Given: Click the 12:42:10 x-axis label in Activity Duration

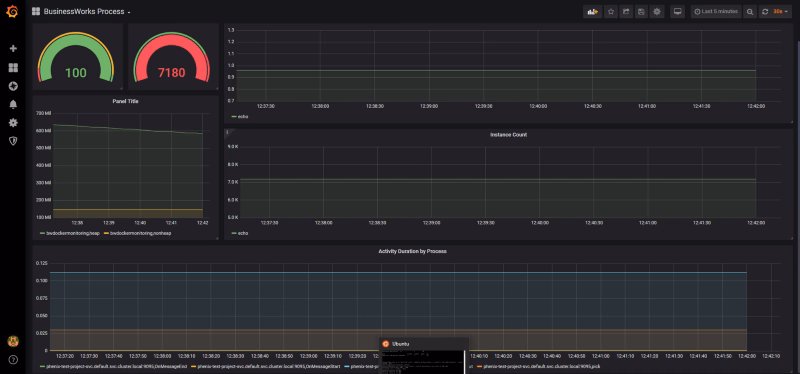Looking at the screenshot, I should pyautogui.click(x=771, y=357).
